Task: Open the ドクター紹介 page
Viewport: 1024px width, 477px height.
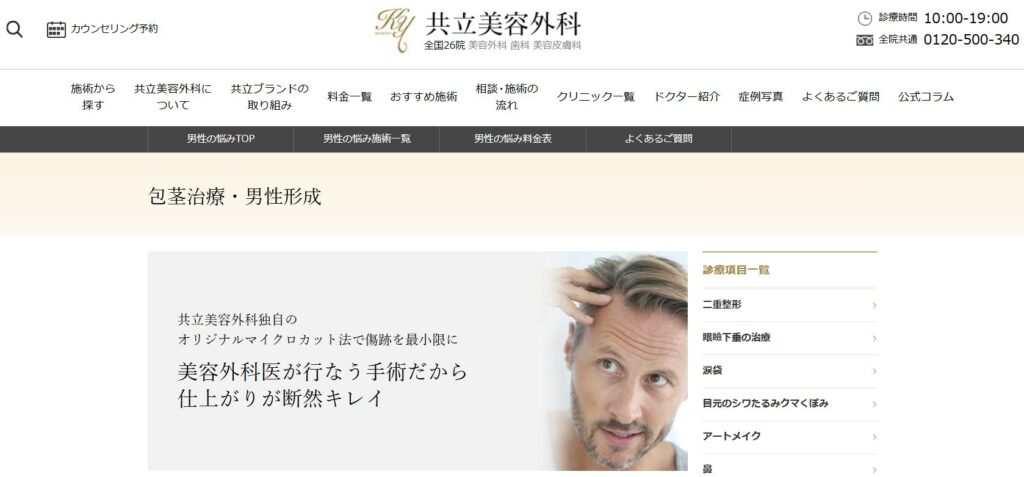Action: [x=686, y=97]
